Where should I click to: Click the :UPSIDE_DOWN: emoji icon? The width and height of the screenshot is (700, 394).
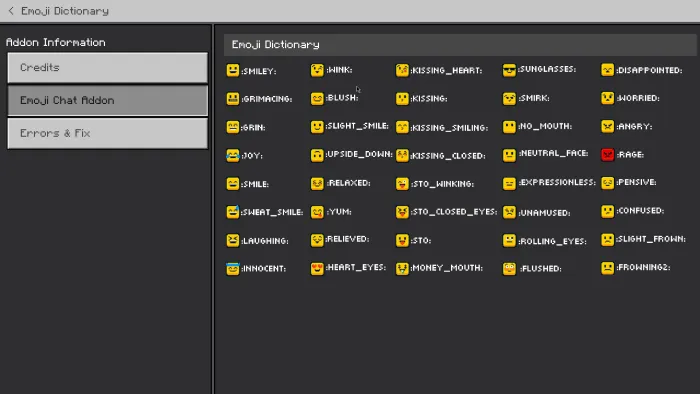tap(317, 155)
